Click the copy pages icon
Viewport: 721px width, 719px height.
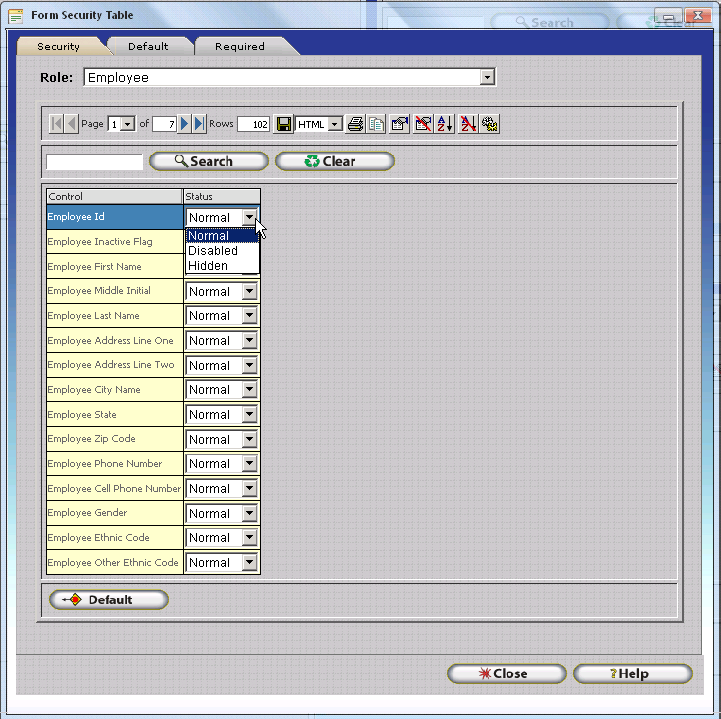[376, 124]
